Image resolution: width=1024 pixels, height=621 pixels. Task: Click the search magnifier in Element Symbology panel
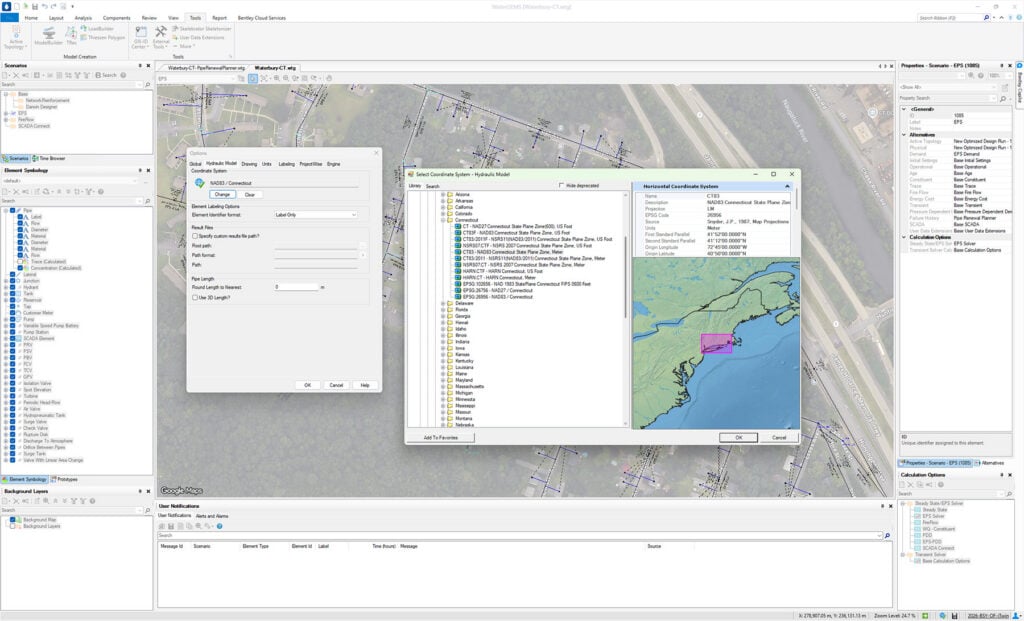tap(147, 200)
